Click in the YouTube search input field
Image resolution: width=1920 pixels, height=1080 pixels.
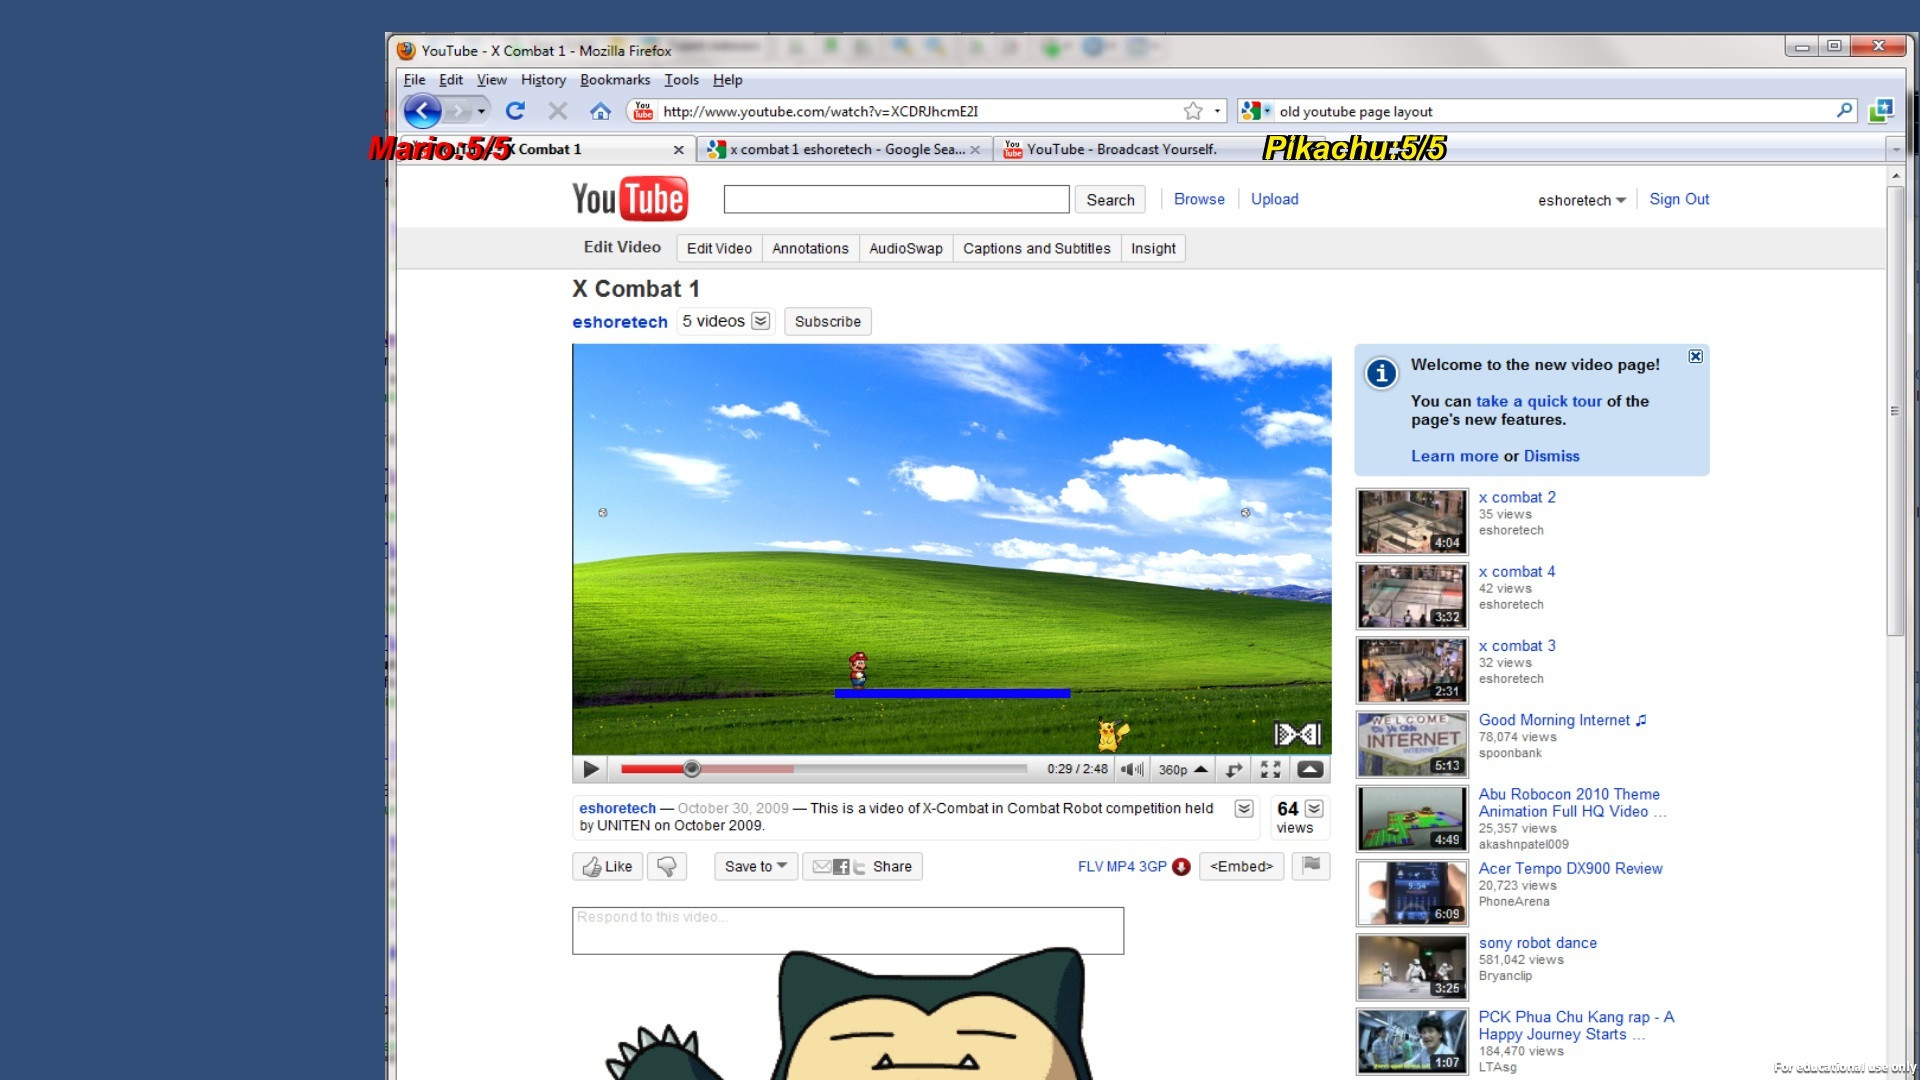(896, 199)
